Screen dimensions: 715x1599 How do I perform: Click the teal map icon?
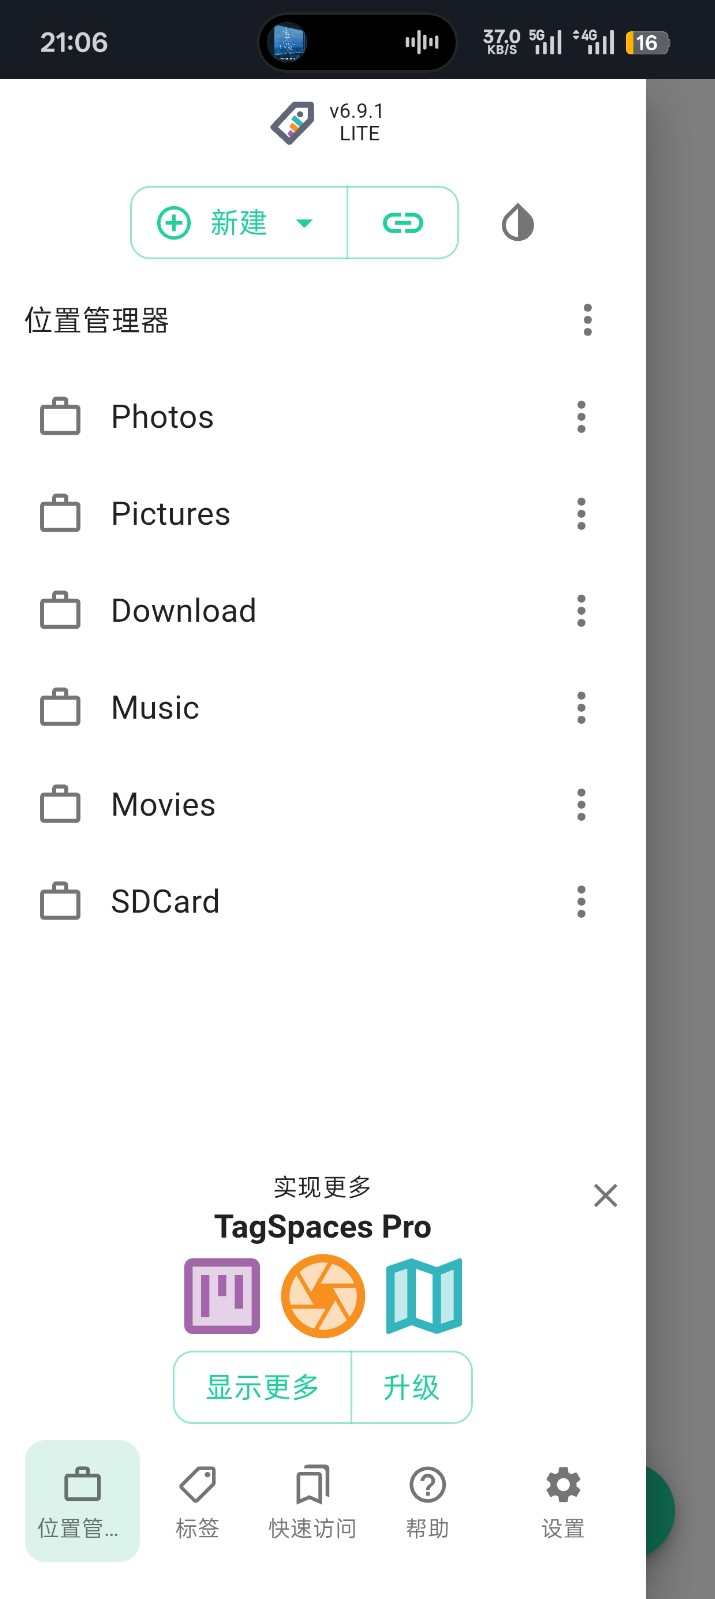(x=424, y=1296)
